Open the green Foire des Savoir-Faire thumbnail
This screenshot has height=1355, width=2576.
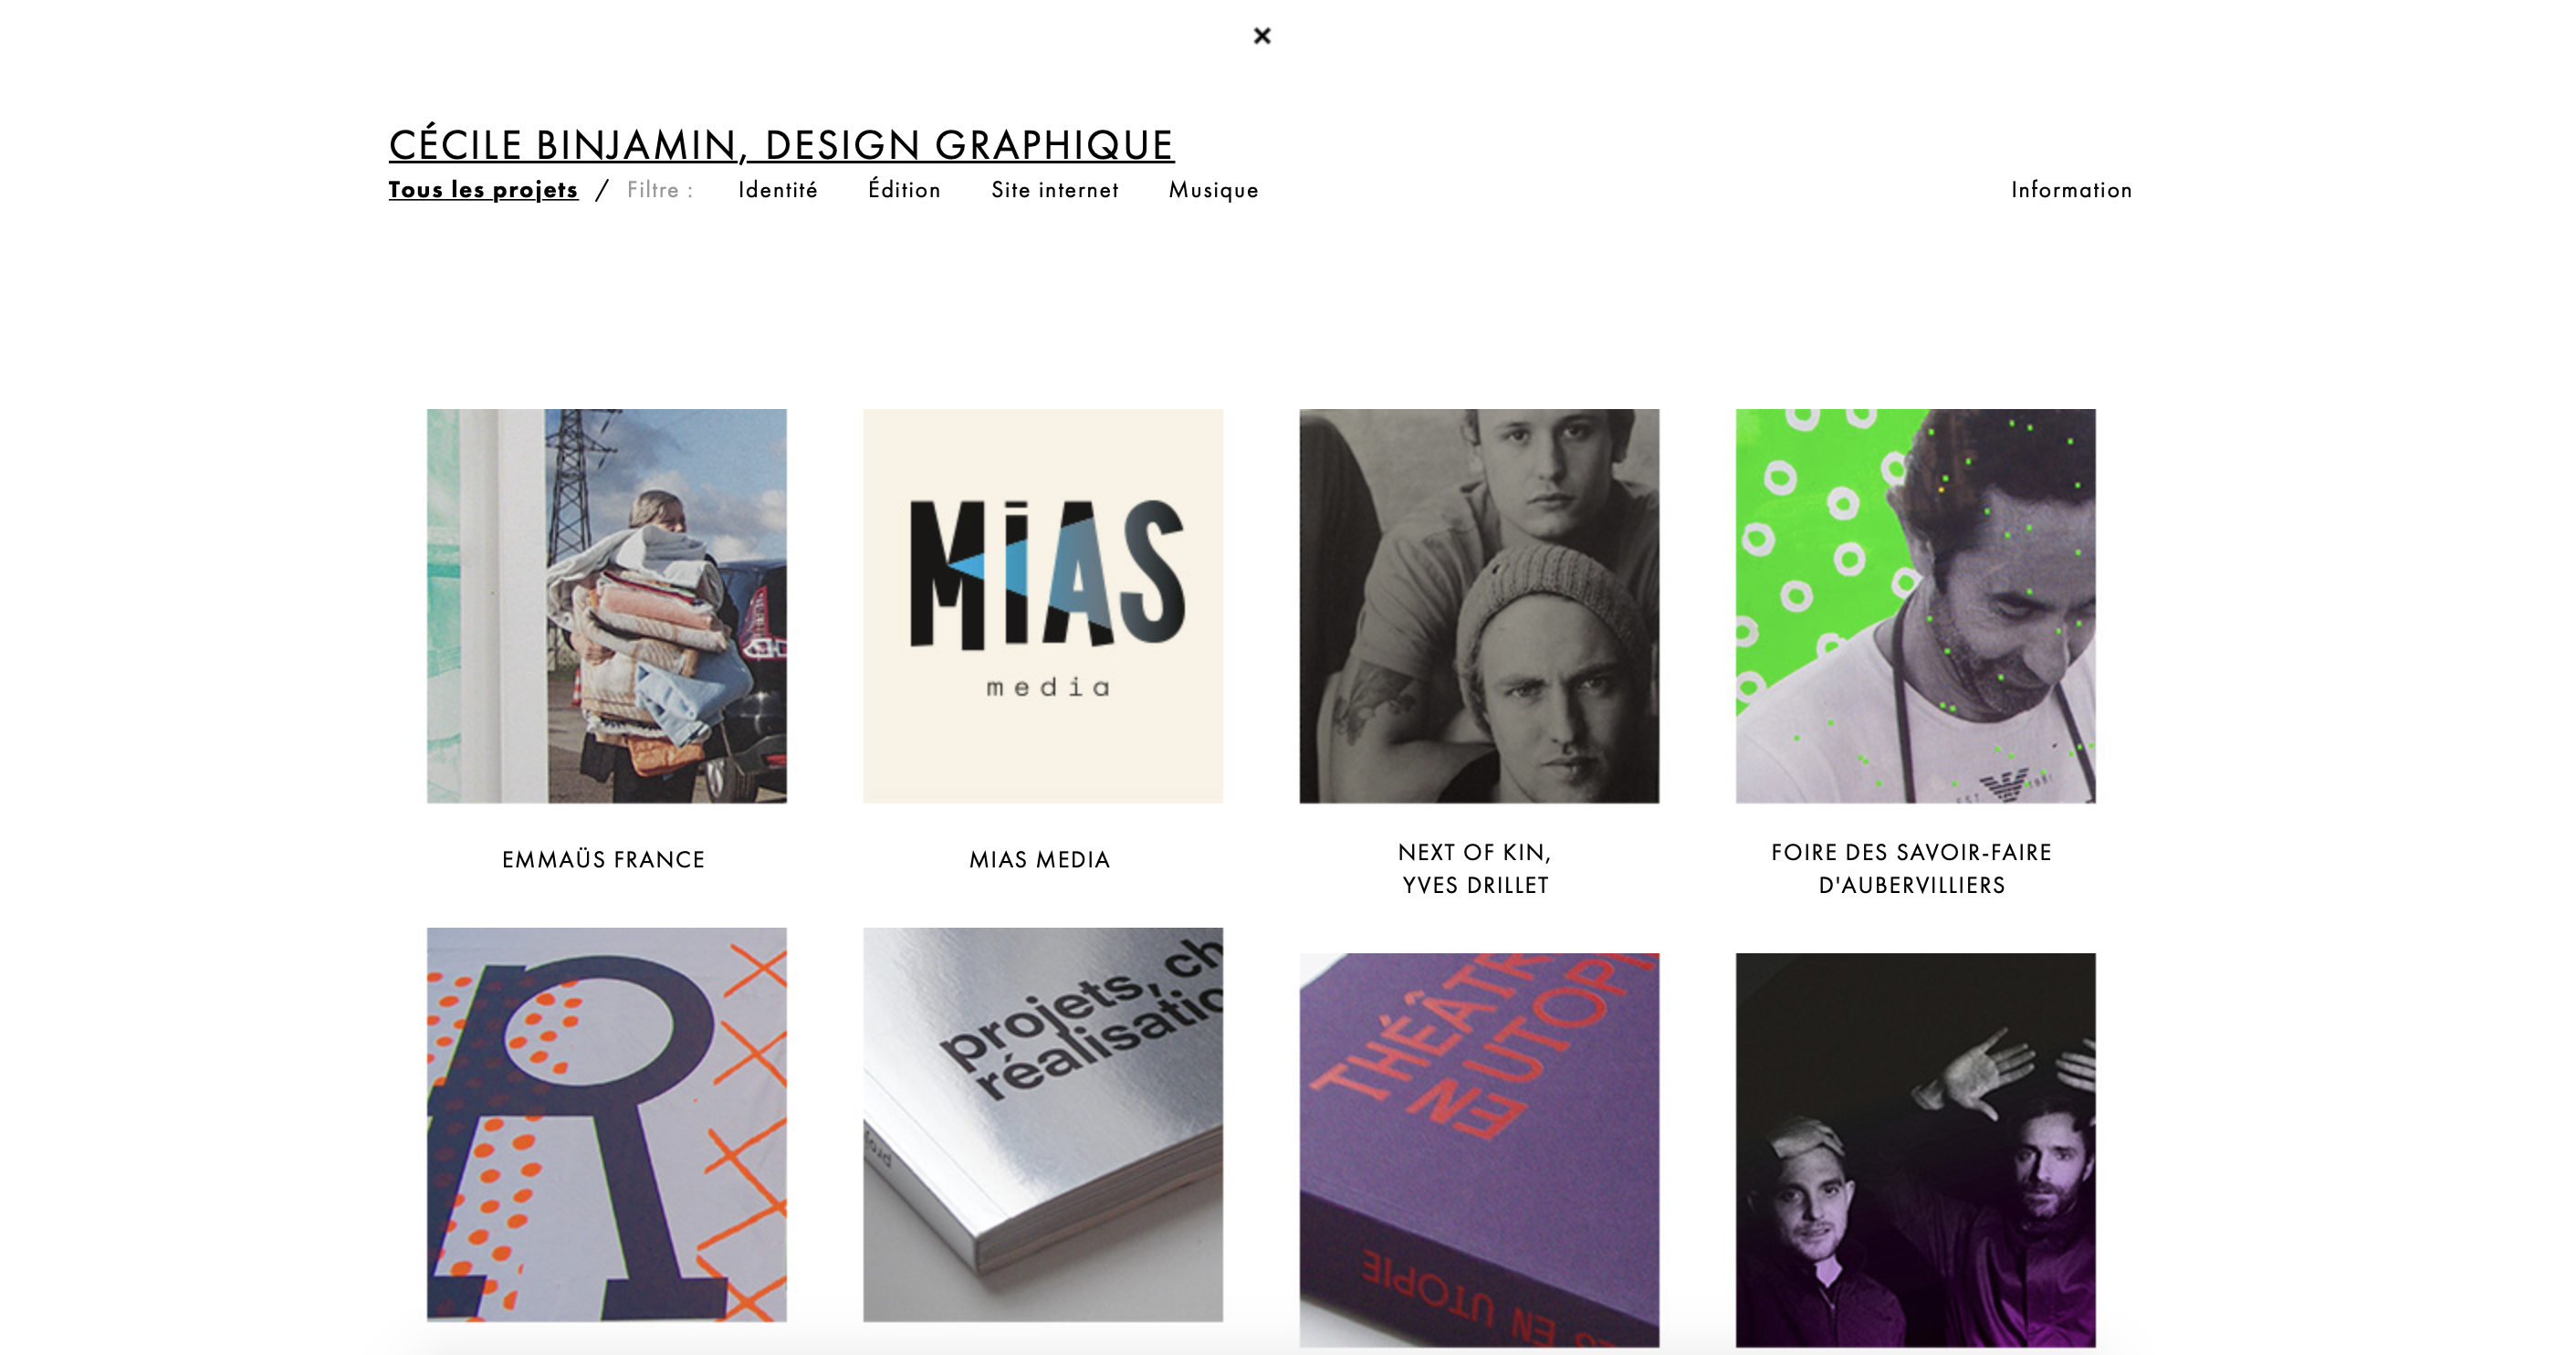pos(1915,606)
